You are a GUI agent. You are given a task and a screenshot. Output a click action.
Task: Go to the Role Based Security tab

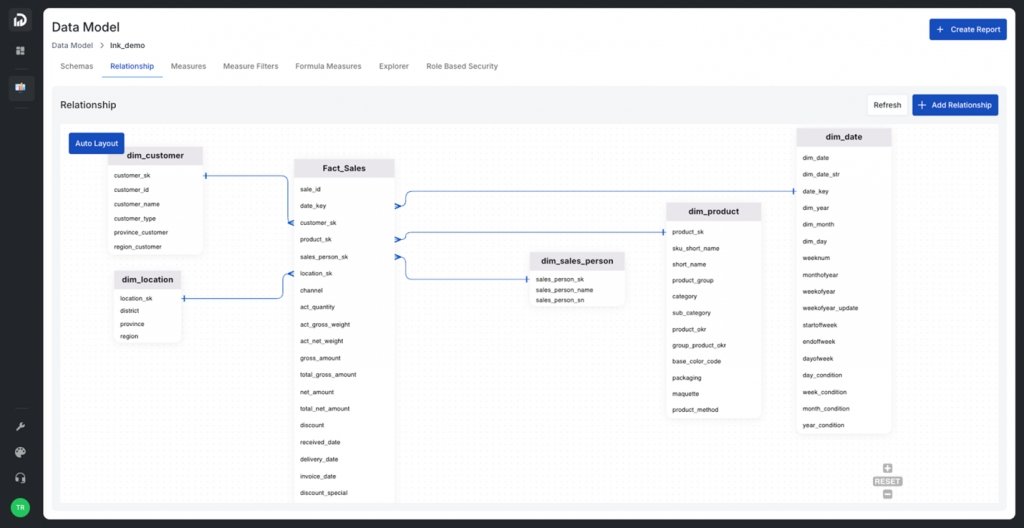tap(461, 66)
